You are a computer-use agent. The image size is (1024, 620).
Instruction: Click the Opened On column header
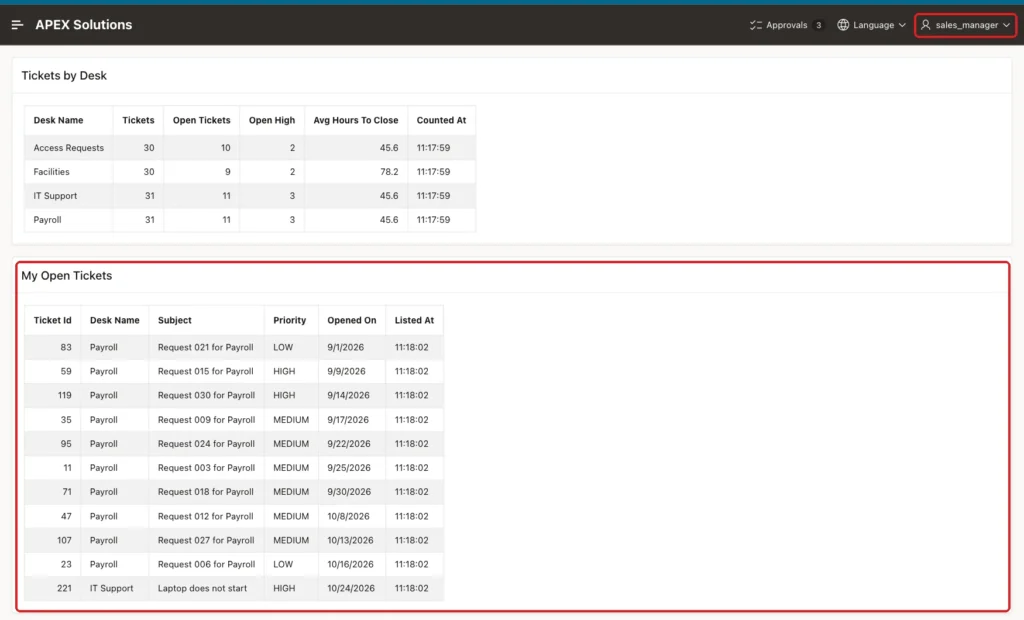[351, 320]
